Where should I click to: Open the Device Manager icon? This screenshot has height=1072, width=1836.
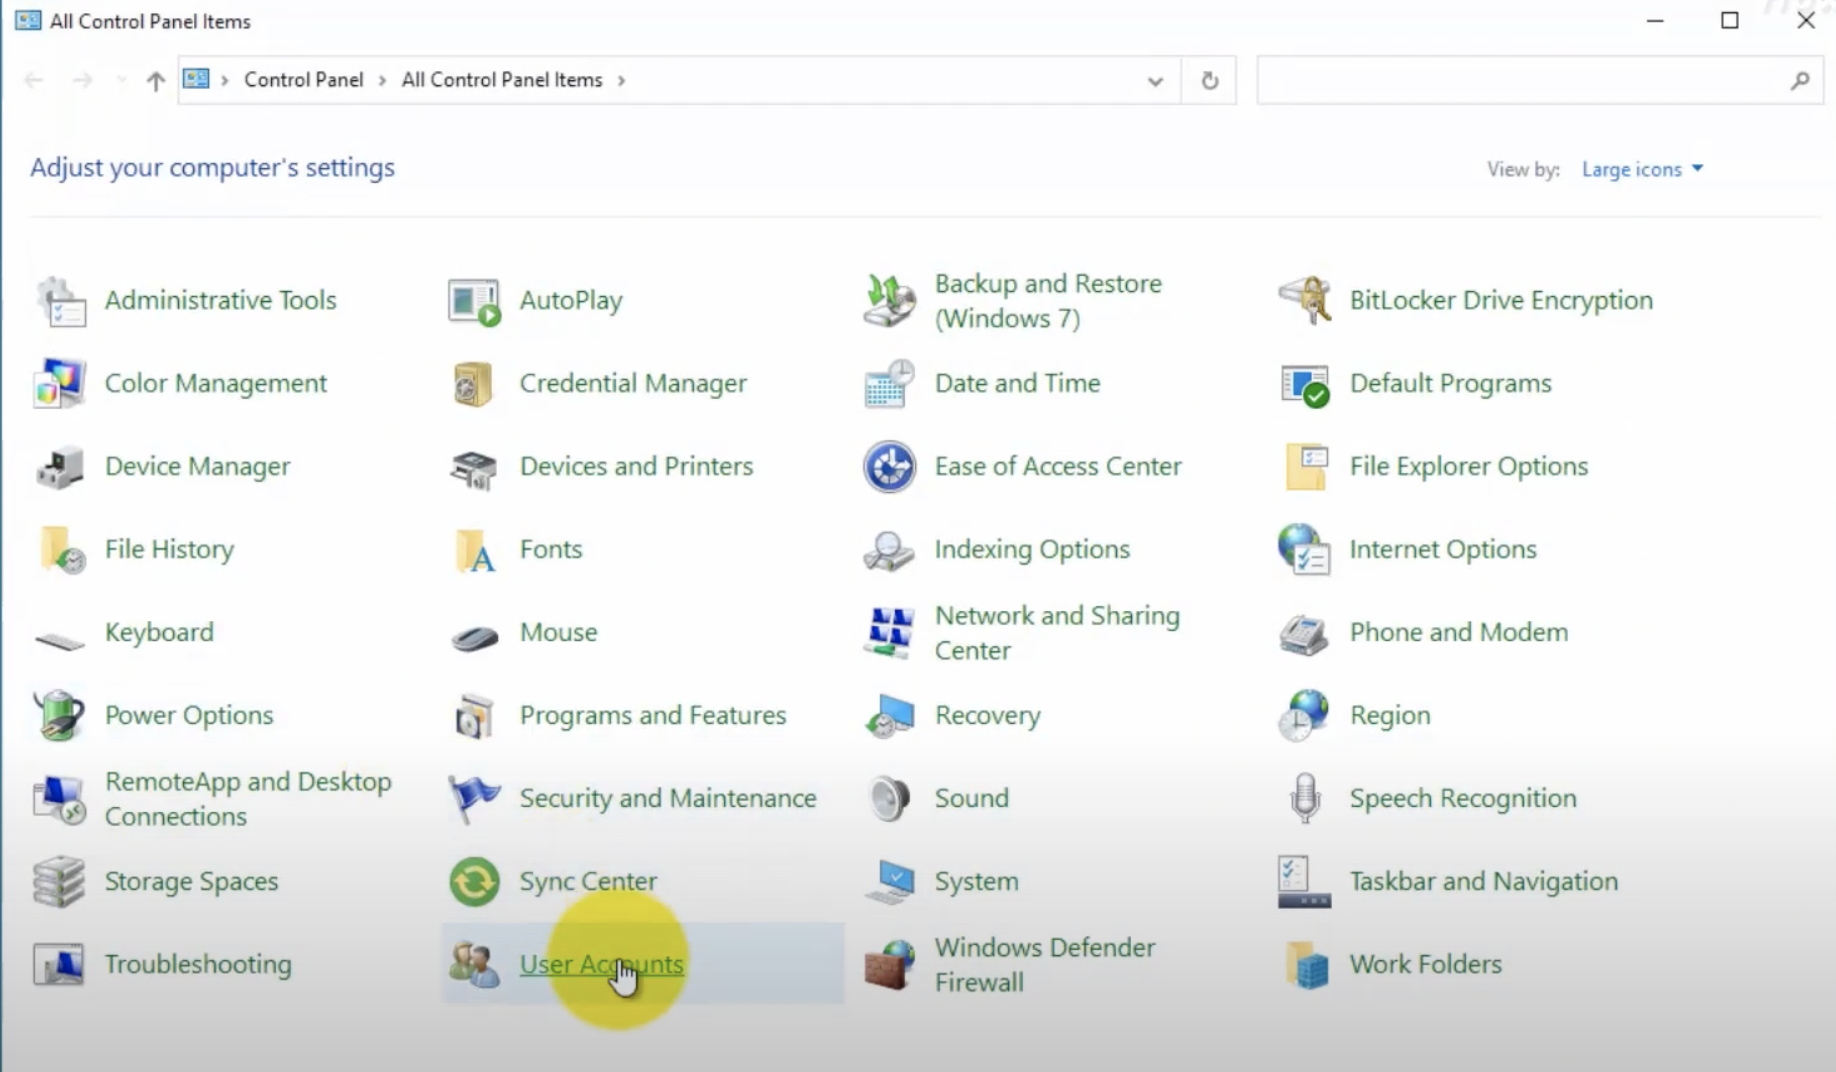[60, 467]
